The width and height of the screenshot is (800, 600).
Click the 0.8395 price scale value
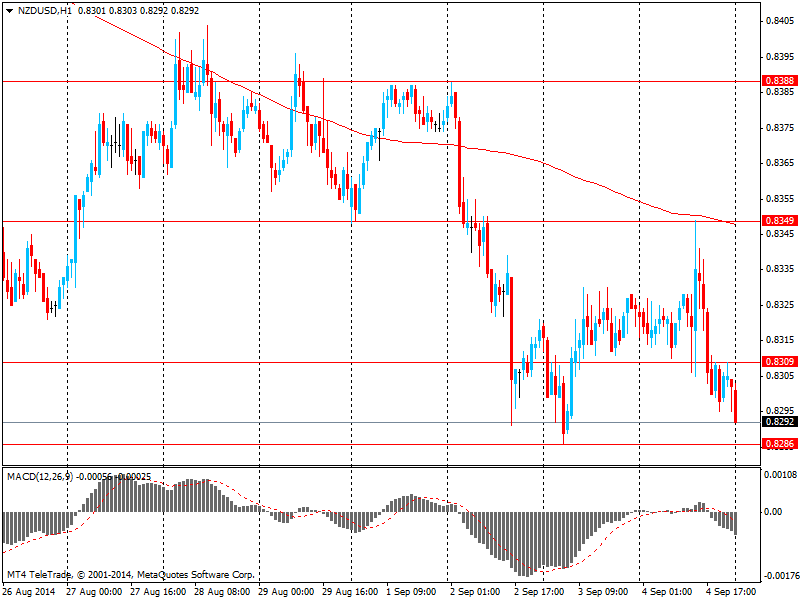click(x=780, y=57)
